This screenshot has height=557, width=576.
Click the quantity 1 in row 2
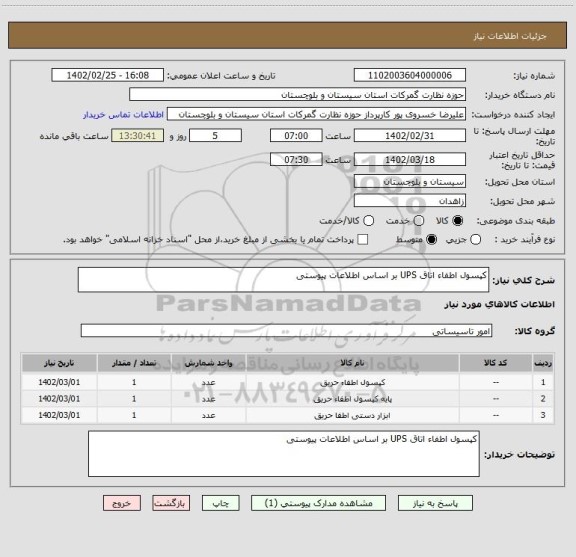pos(134,399)
